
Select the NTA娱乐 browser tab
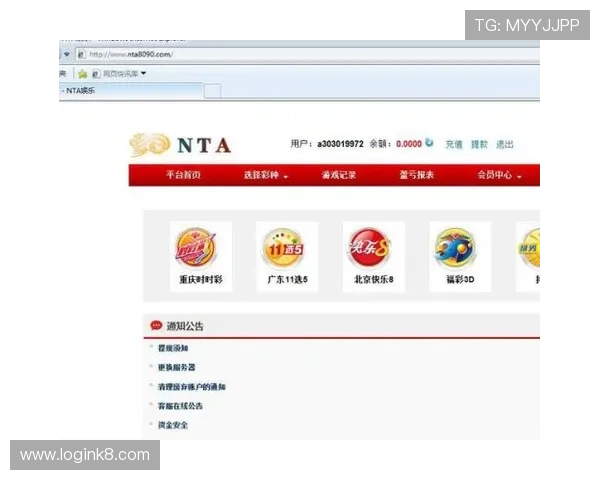(130, 91)
